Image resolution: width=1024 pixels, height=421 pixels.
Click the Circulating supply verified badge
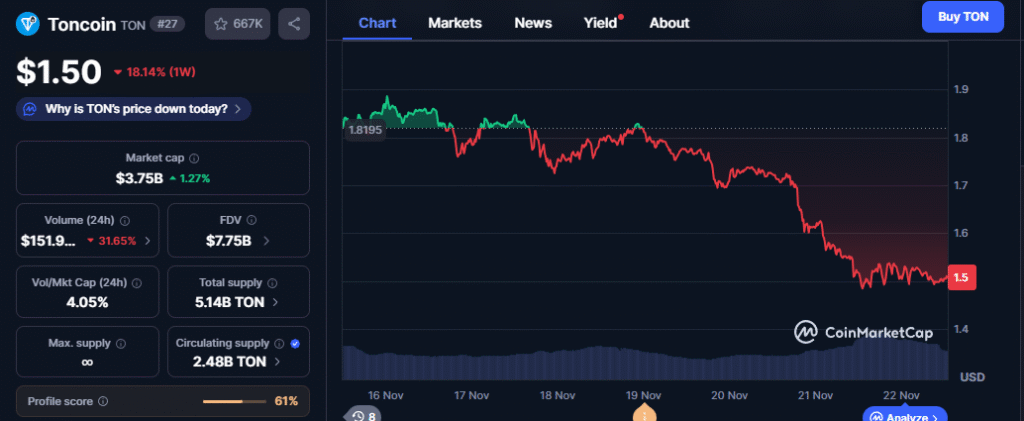tap(294, 343)
